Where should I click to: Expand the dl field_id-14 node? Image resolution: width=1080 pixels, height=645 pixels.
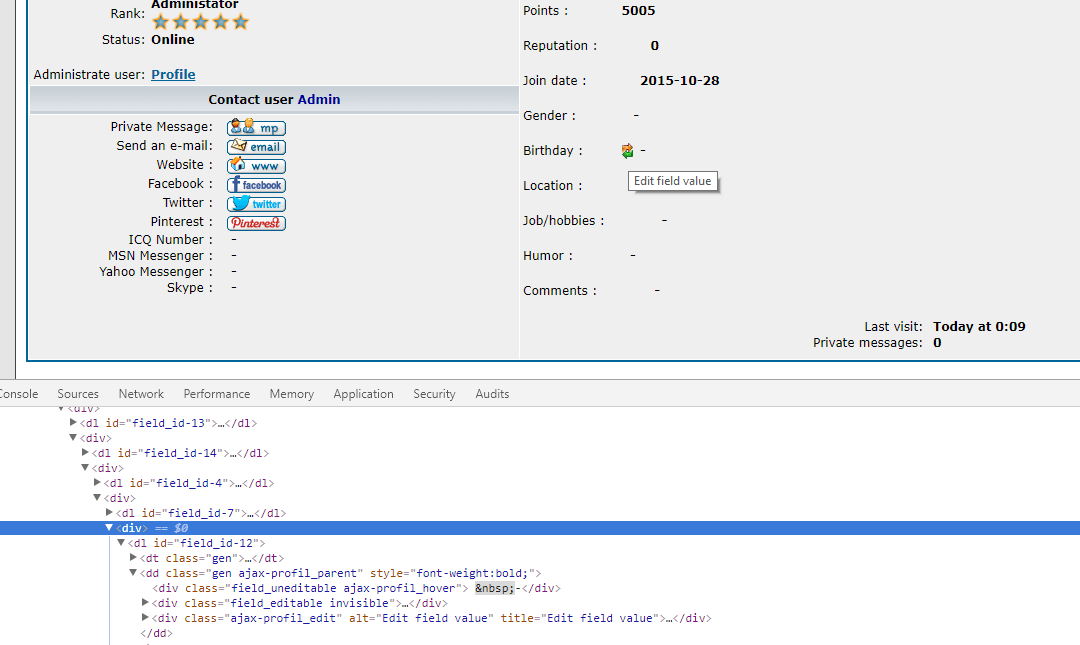coord(85,452)
